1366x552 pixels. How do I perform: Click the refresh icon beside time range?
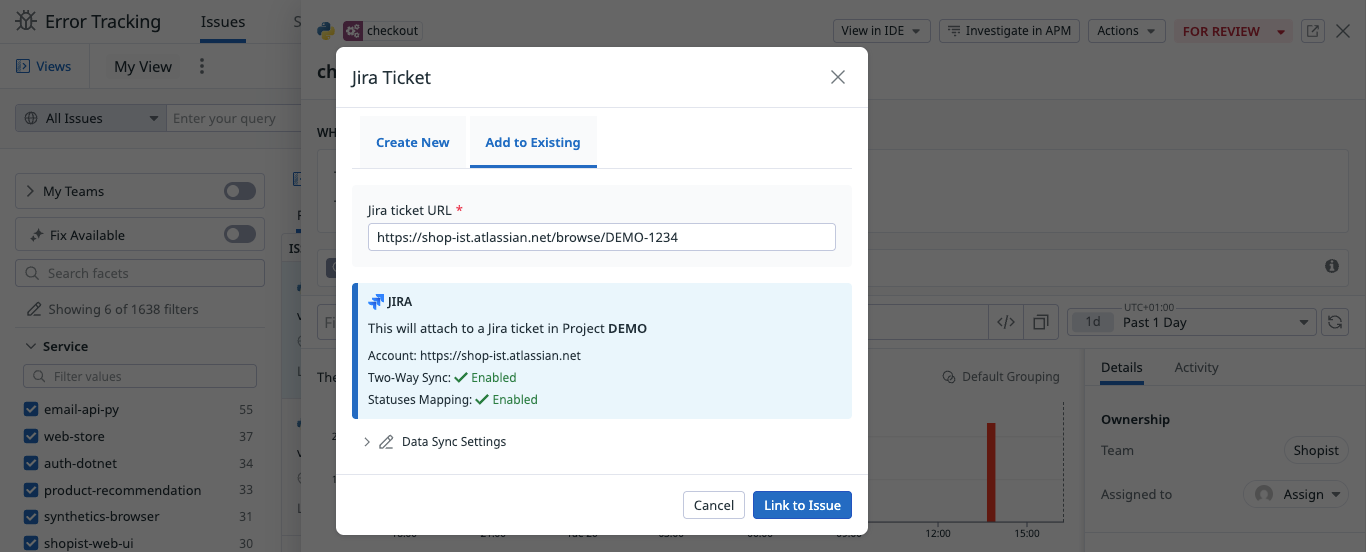(x=1333, y=322)
